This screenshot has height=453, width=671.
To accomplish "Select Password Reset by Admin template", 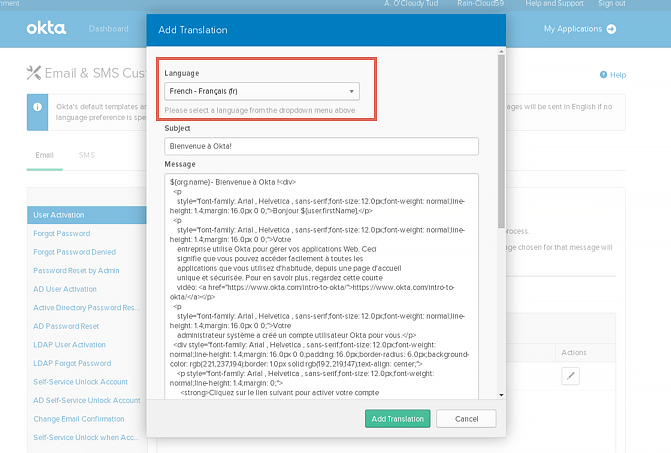I will pos(76,270).
